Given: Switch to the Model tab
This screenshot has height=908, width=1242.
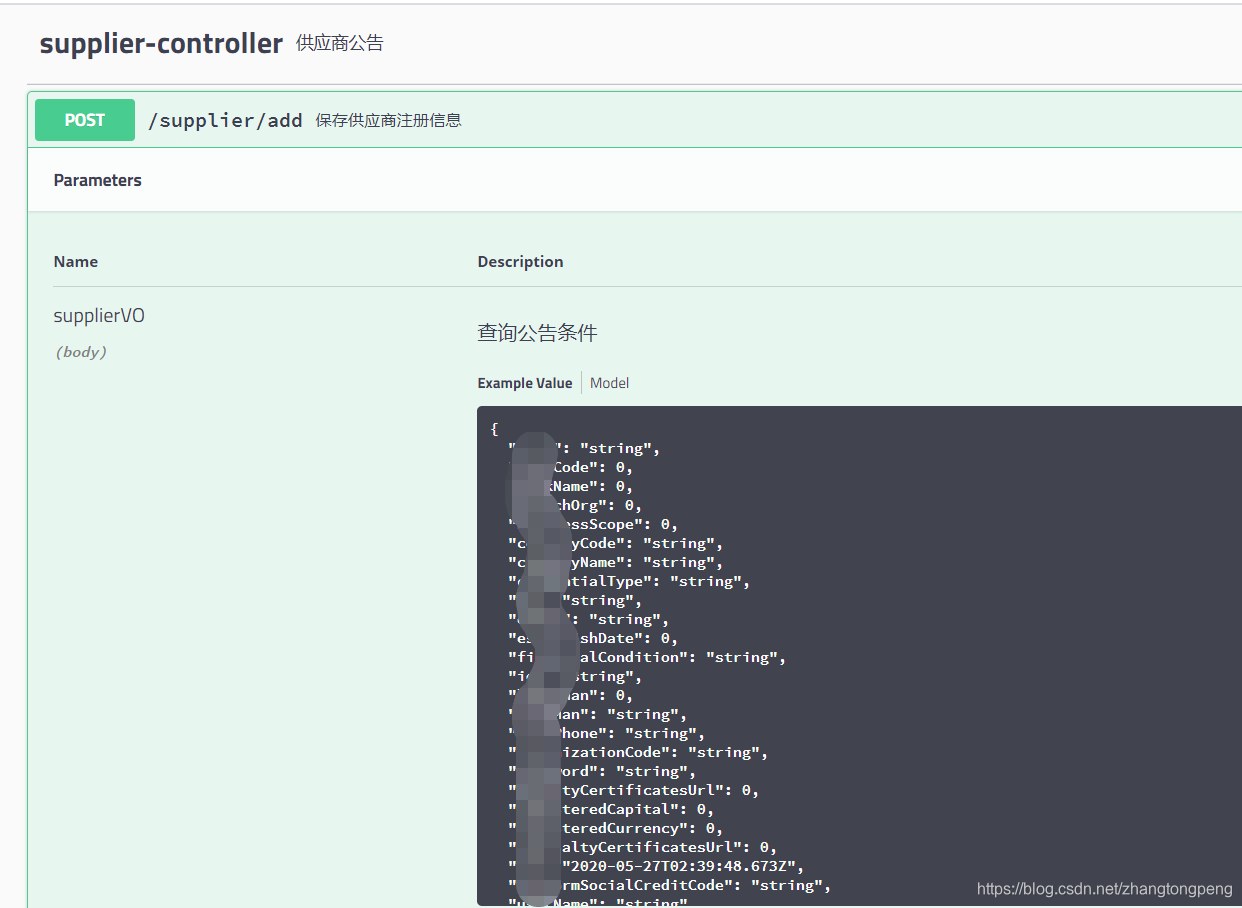Looking at the screenshot, I should click(x=609, y=382).
